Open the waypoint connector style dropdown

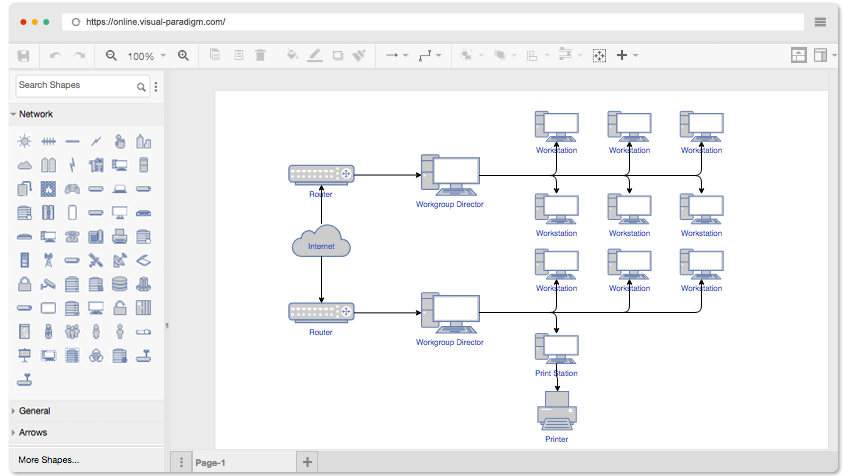click(x=430, y=55)
